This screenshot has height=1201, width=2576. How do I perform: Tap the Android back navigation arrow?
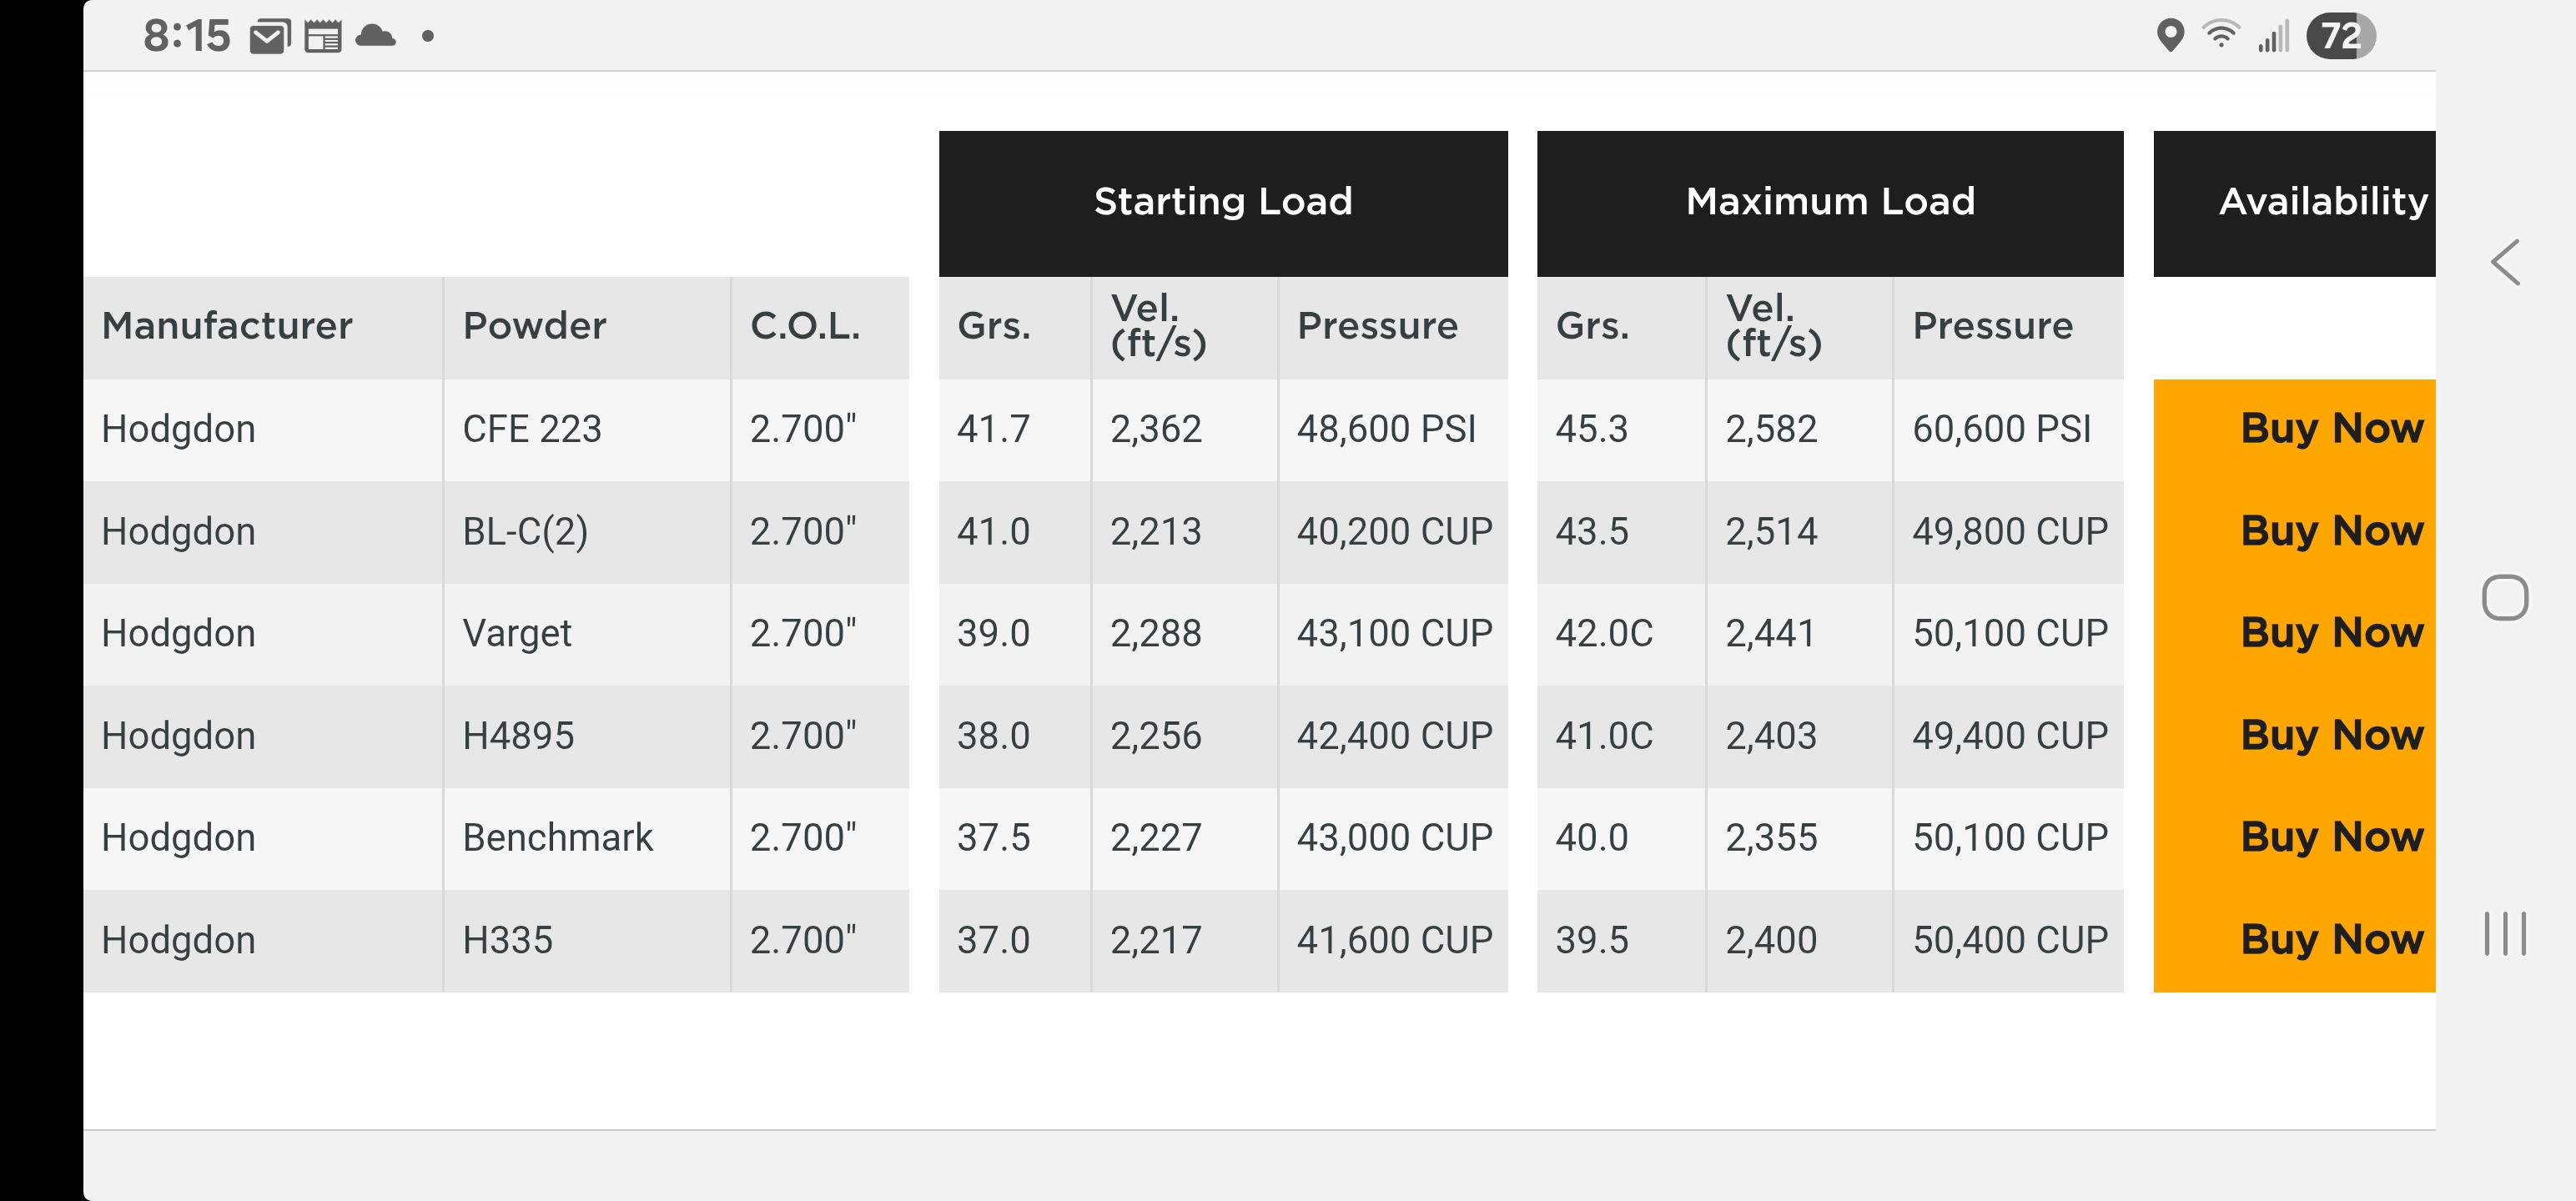pos(2505,263)
